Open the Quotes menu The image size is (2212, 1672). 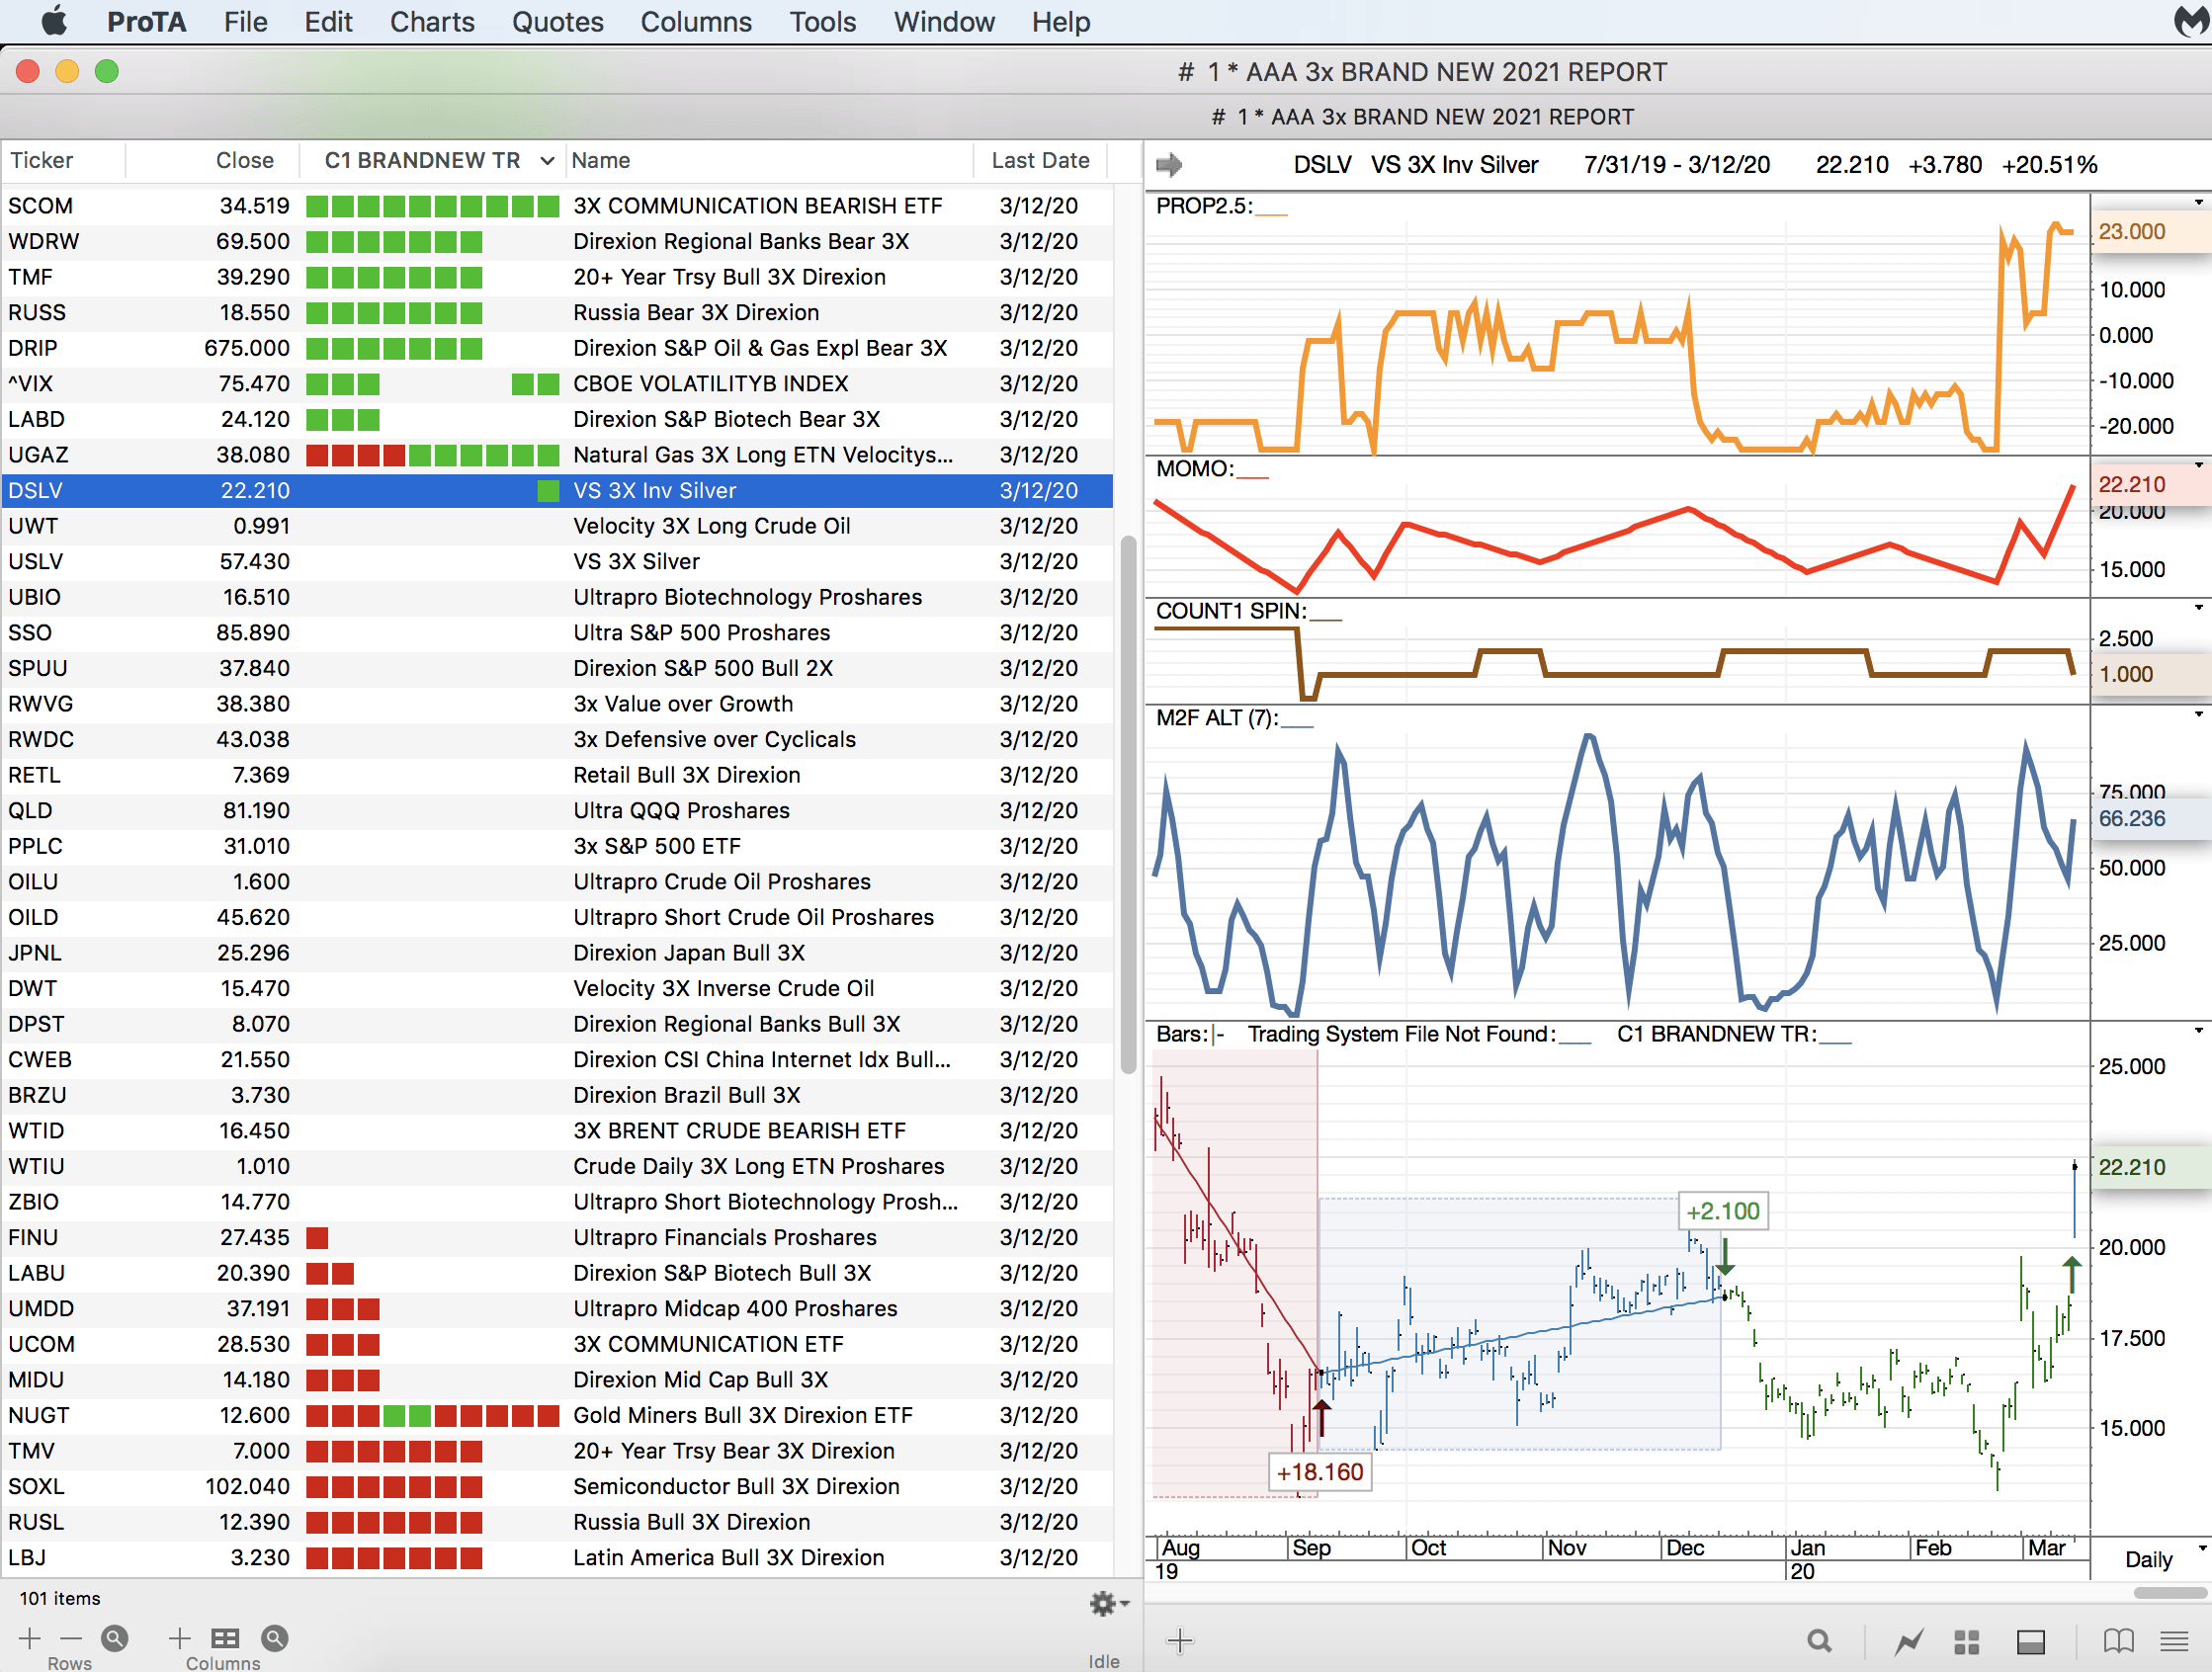(557, 22)
